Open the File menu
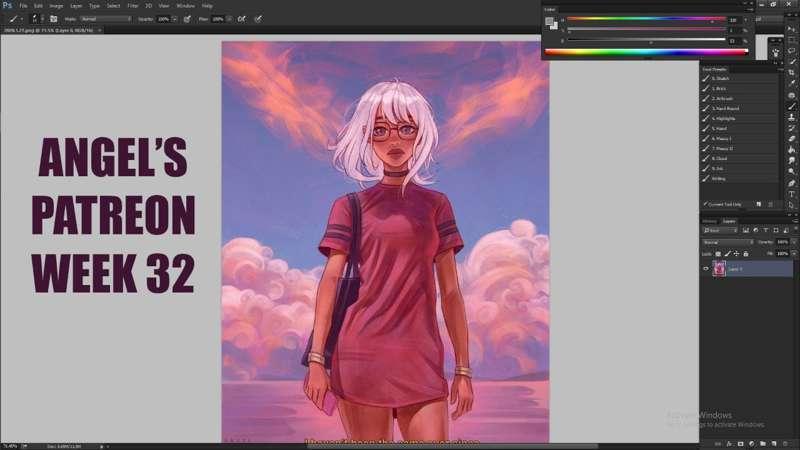 coord(23,6)
